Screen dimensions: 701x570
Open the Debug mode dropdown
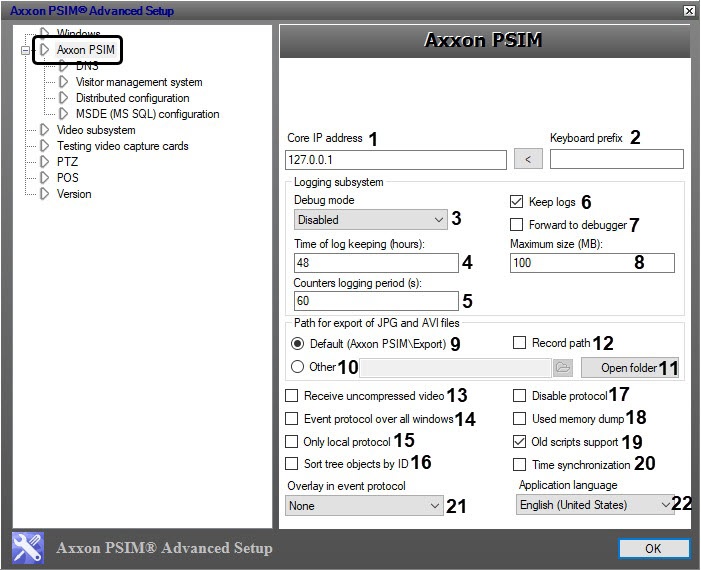coord(371,220)
